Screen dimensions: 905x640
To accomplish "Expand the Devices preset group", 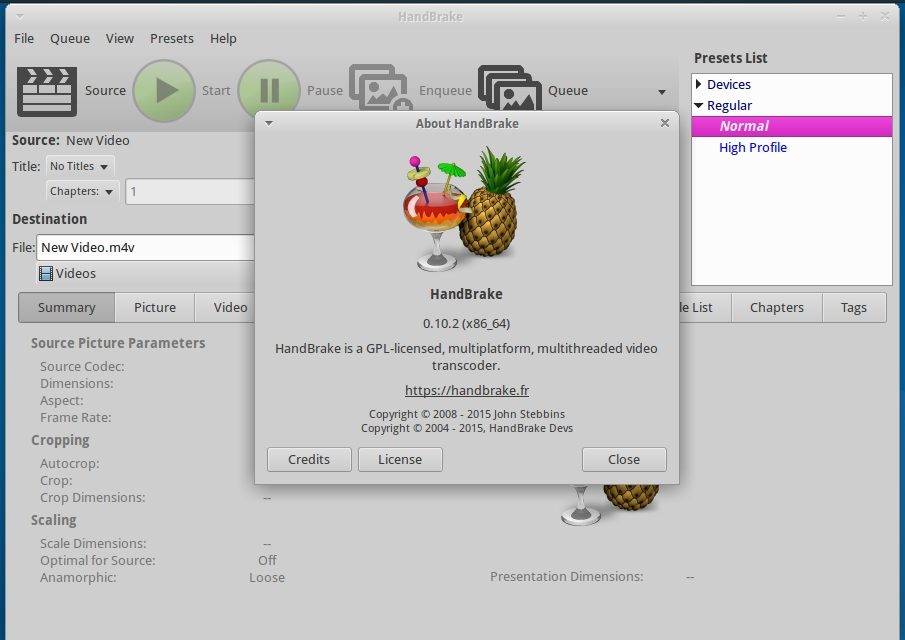I will coord(698,84).
